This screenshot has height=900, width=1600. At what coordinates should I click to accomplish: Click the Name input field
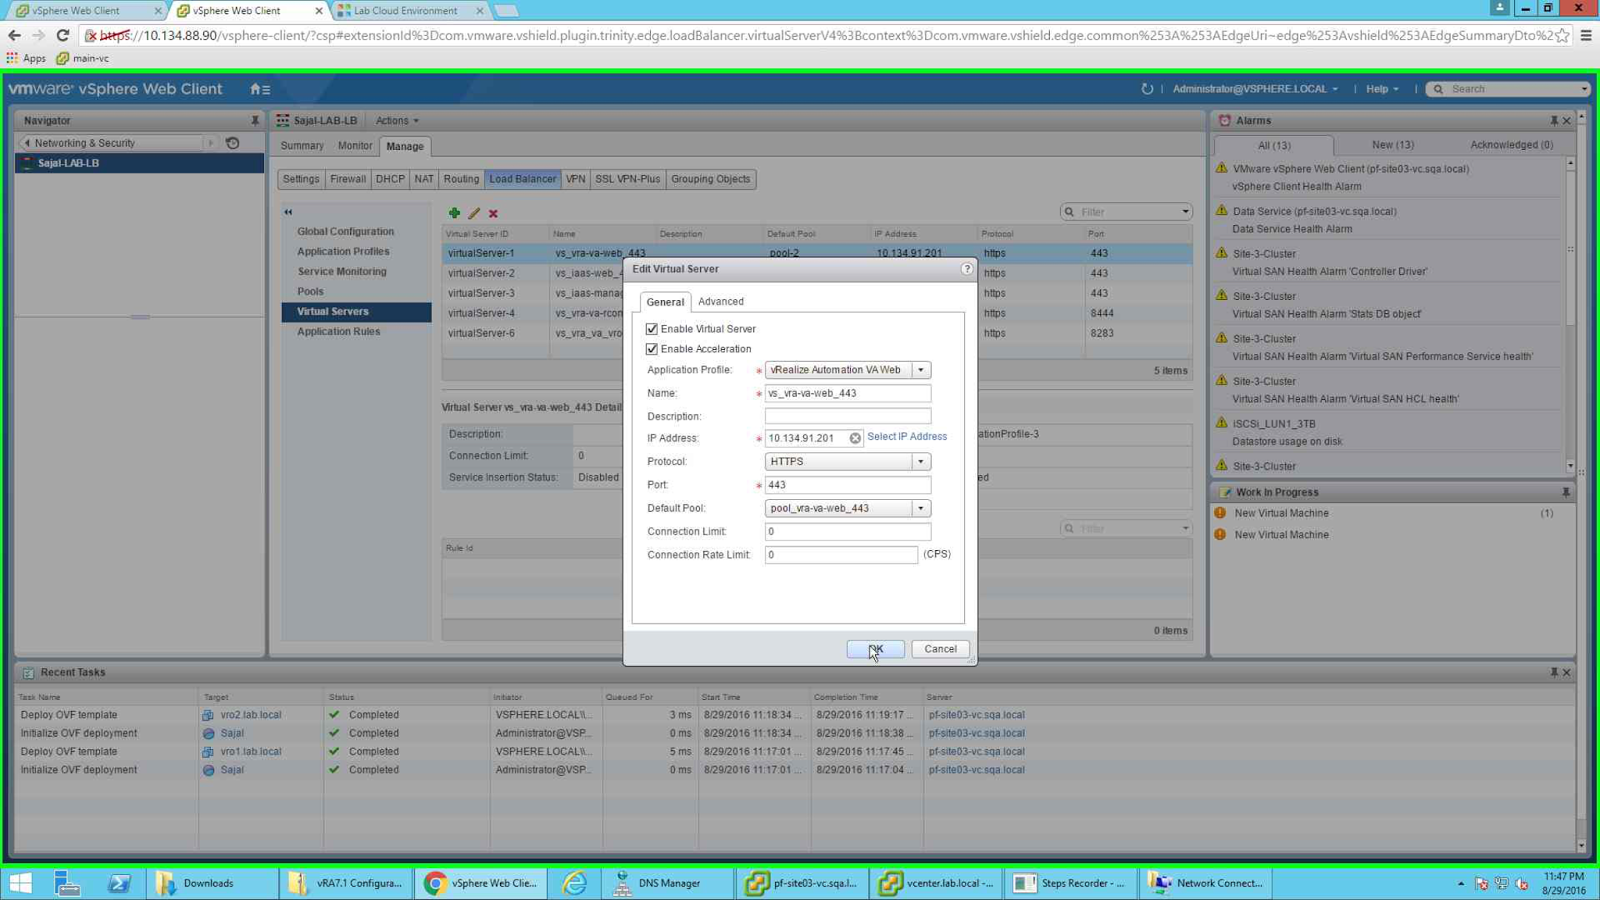click(848, 393)
